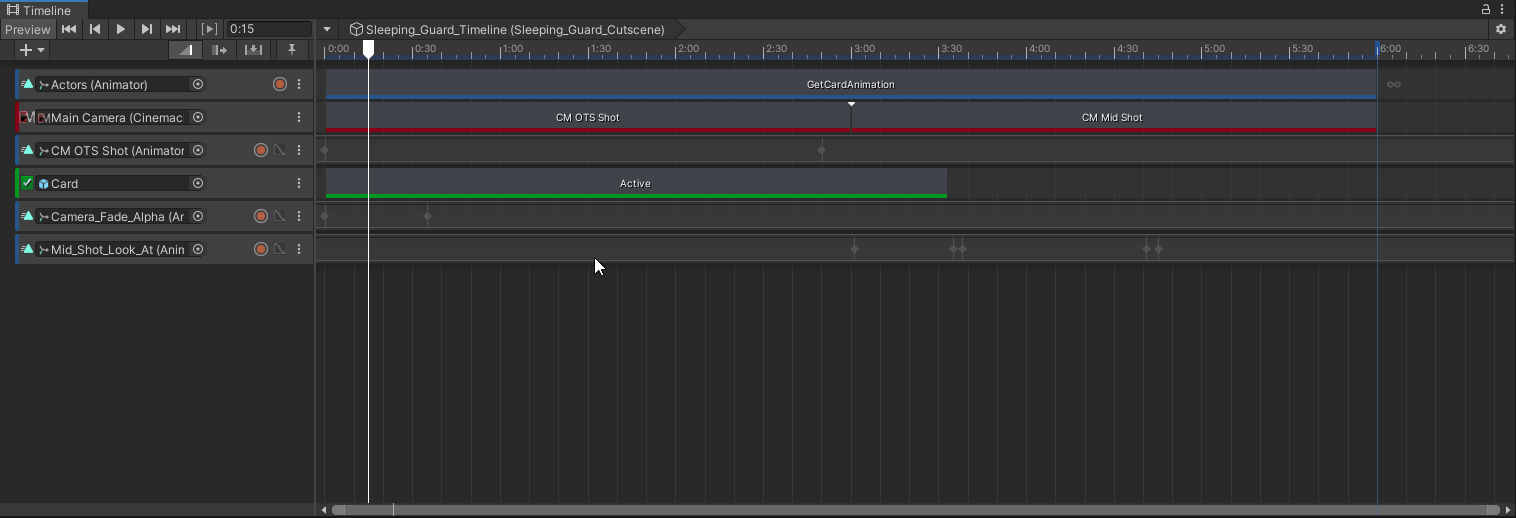Toggle the play range button
1516x518 pixels.
[x=209, y=29]
